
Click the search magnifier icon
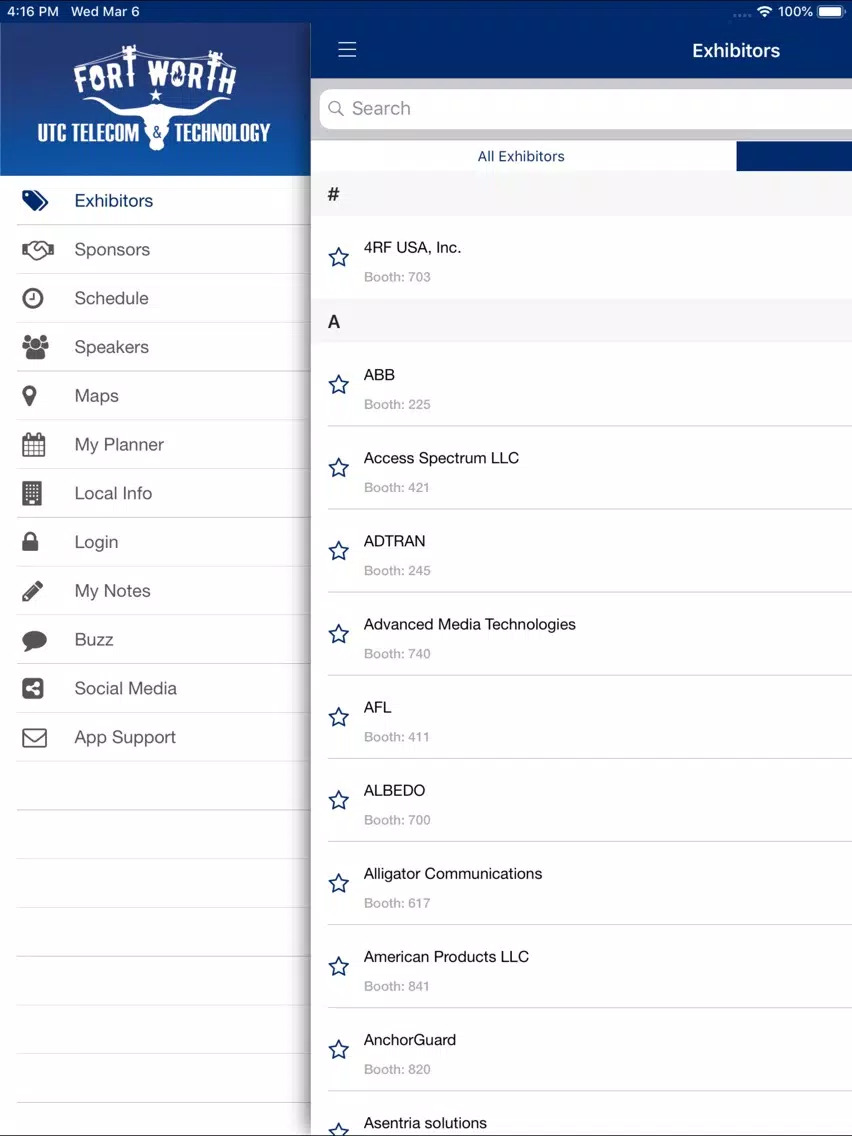point(335,108)
